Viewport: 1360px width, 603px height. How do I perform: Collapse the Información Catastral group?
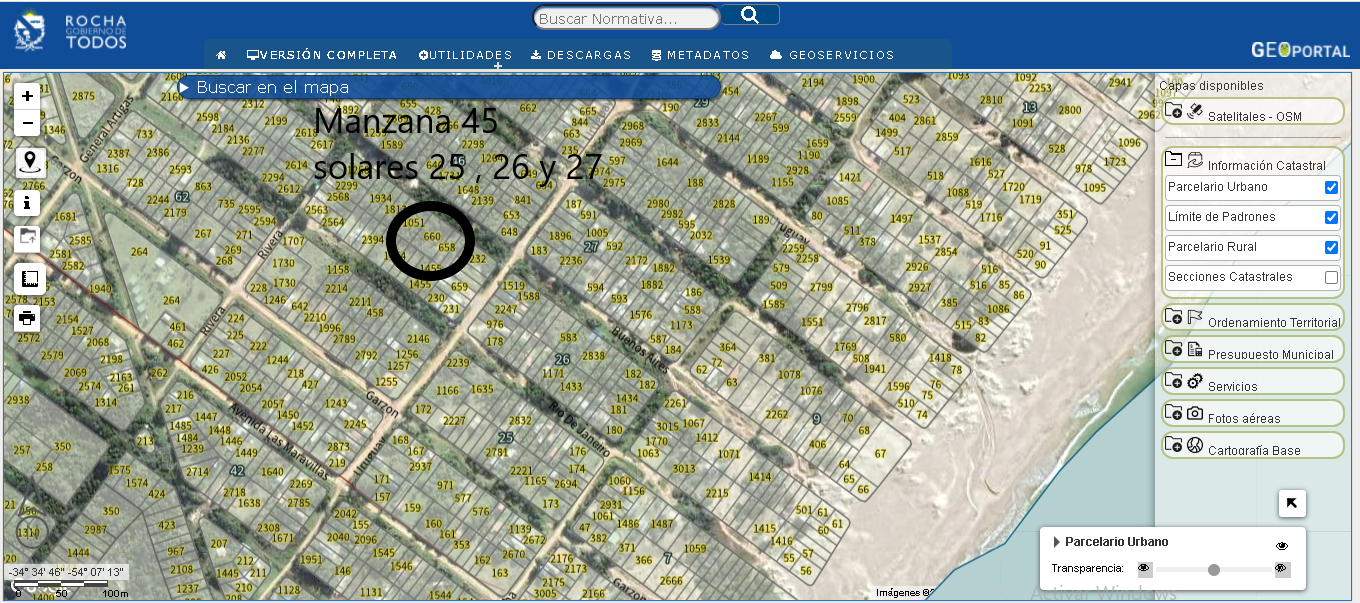[x=1175, y=159]
